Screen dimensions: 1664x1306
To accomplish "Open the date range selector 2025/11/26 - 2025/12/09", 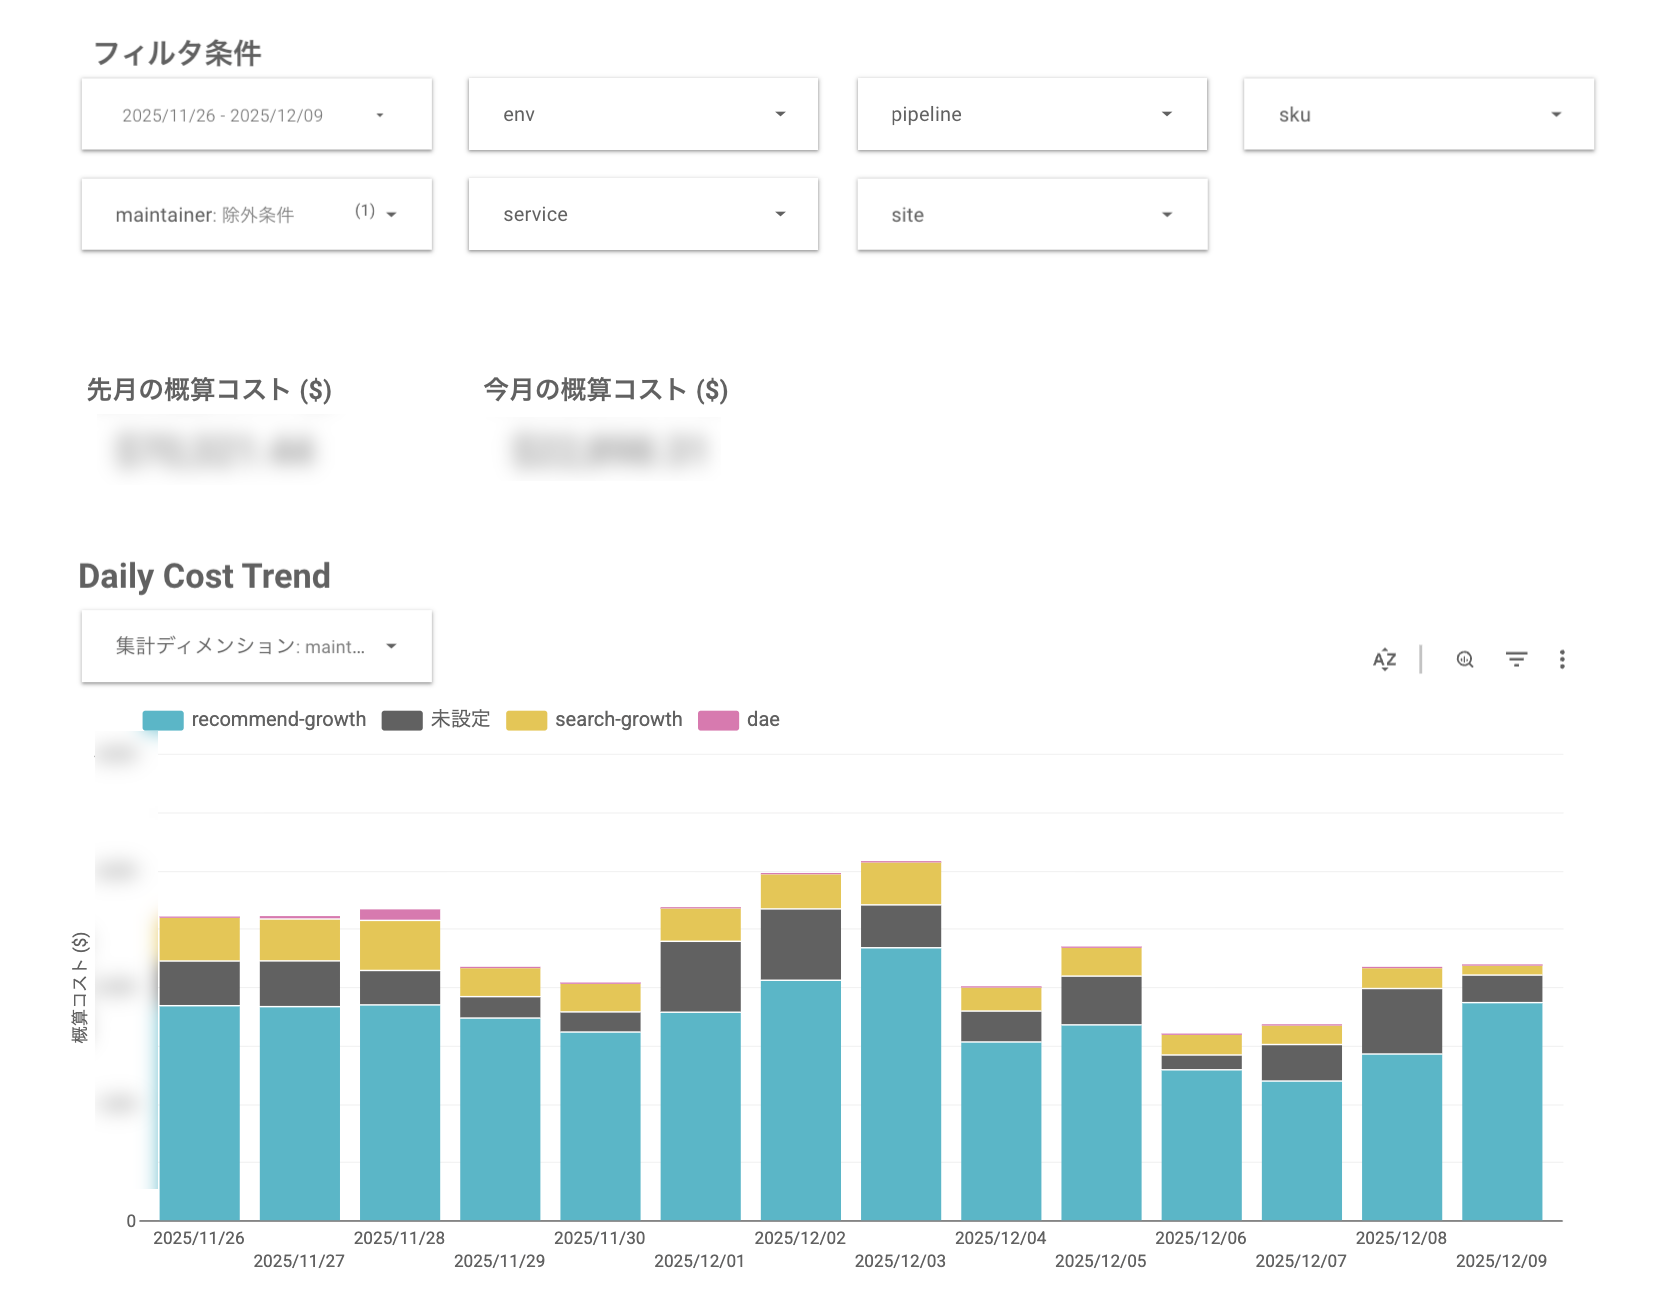I will point(256,114).
